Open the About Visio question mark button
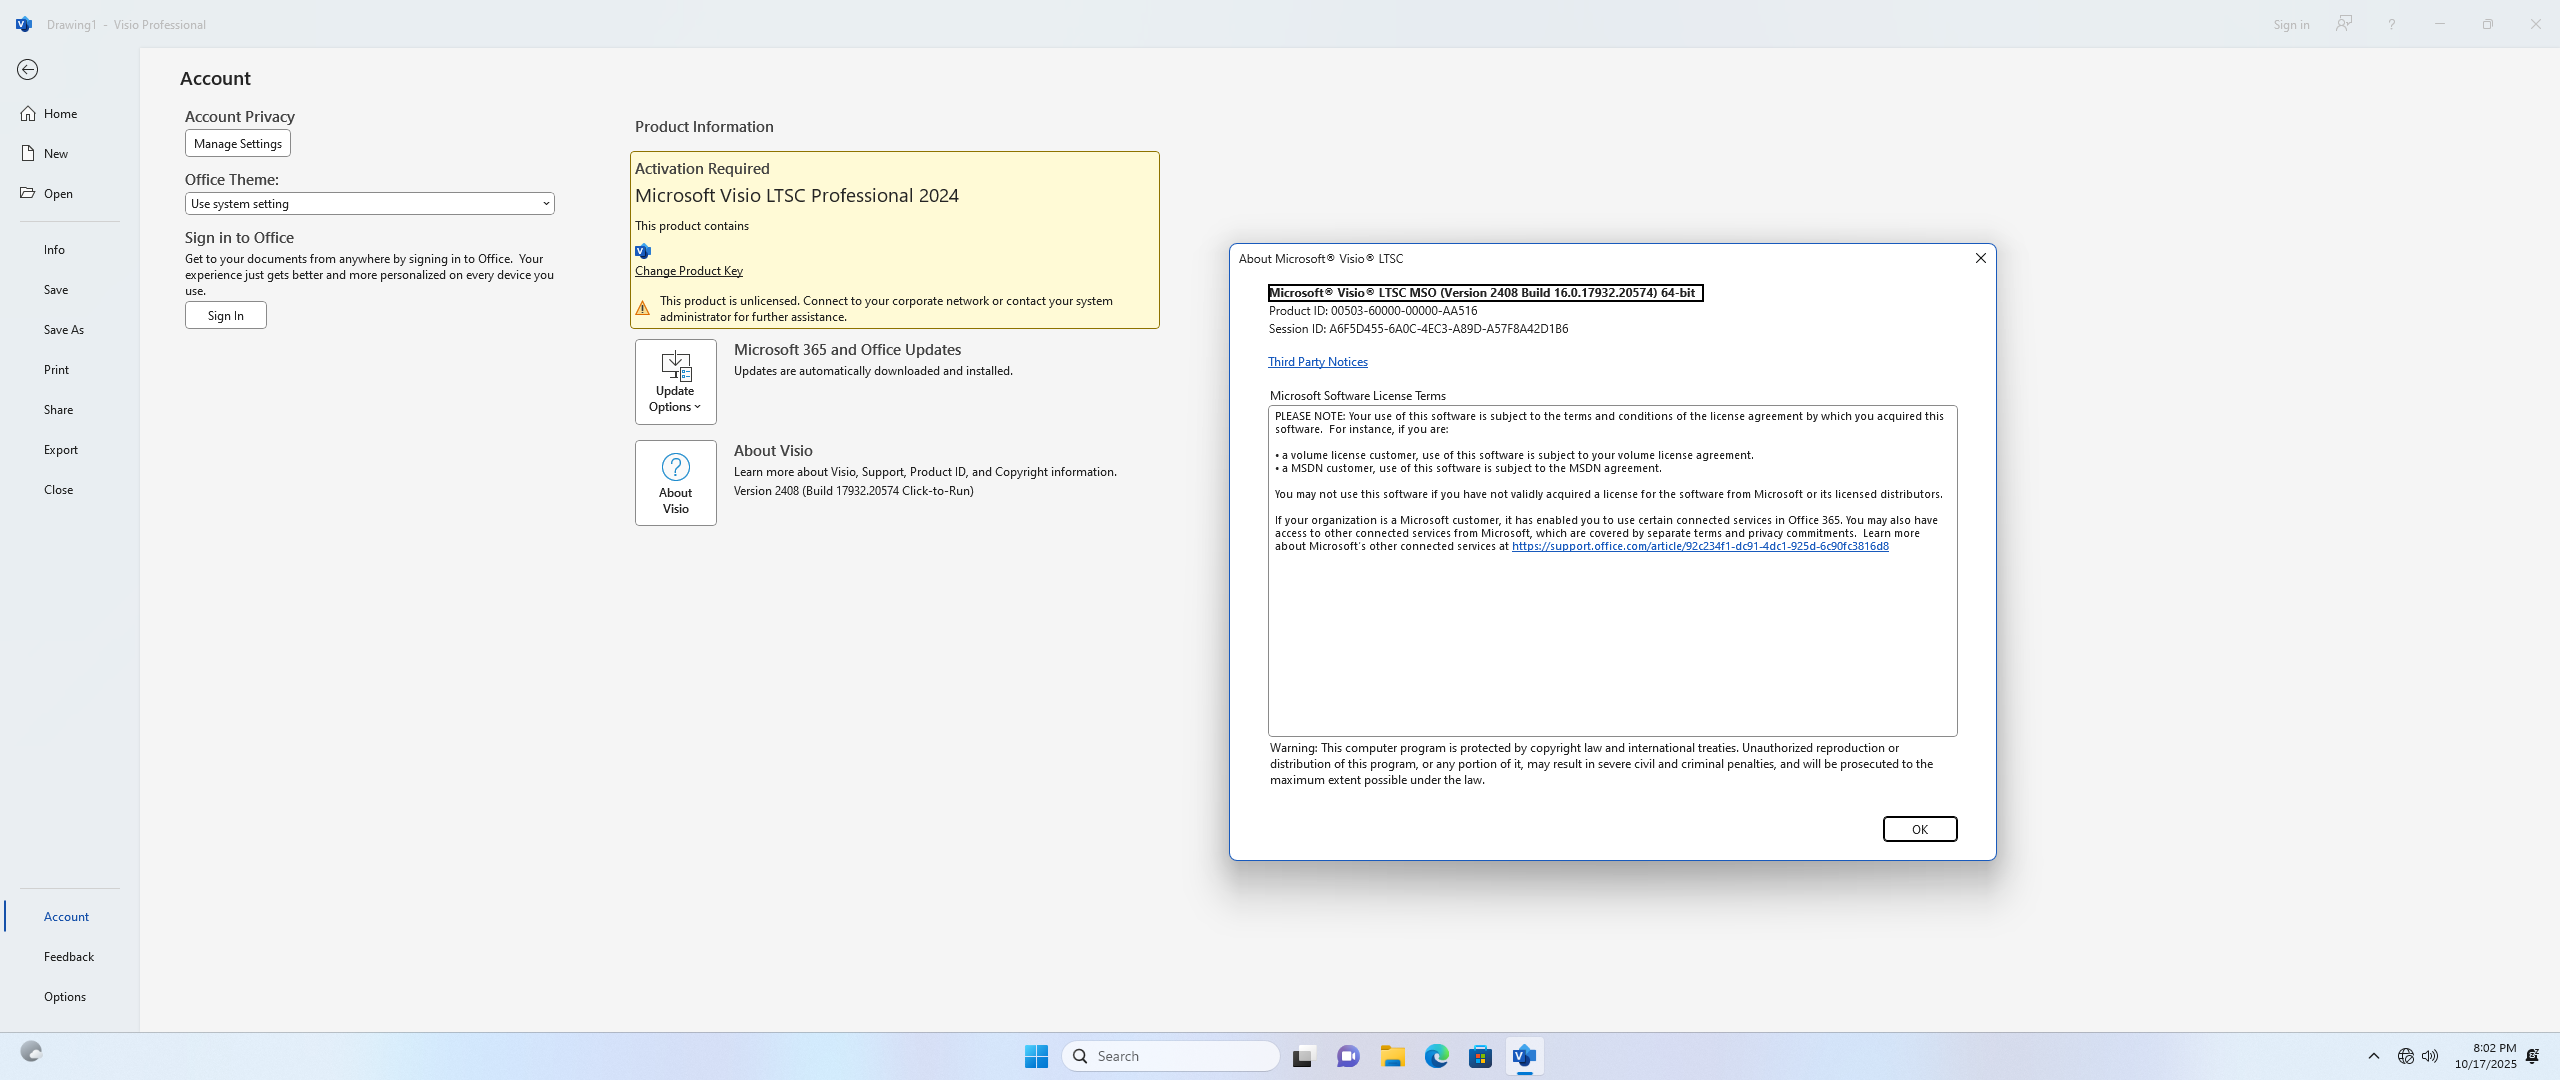The width and height of the screenshot is (2560, 1080). click(675, 483)
